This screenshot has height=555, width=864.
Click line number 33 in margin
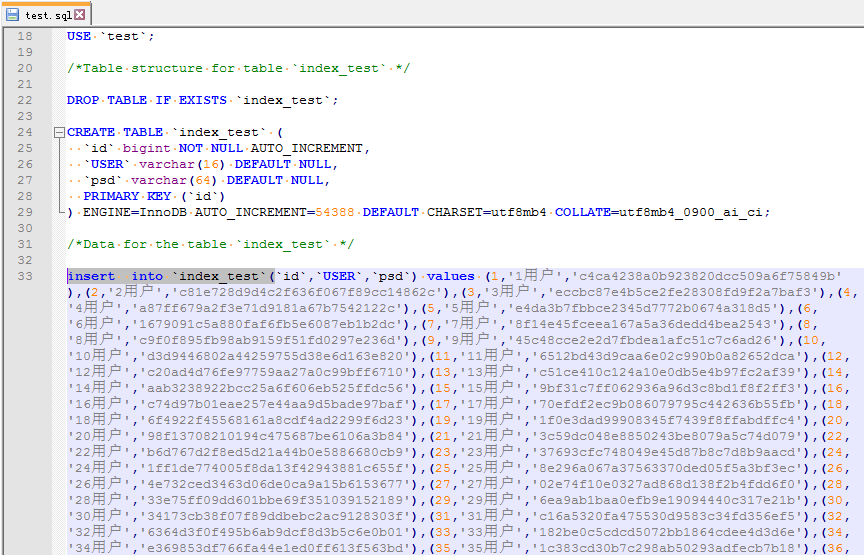[x=25, y=276]
